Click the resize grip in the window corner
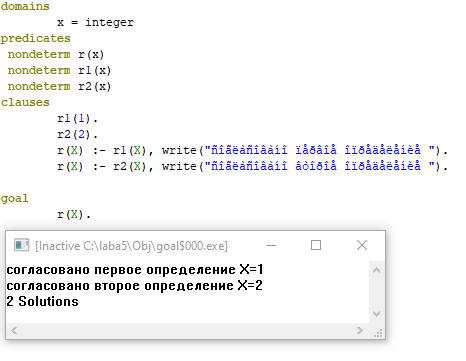 (378, 333)
